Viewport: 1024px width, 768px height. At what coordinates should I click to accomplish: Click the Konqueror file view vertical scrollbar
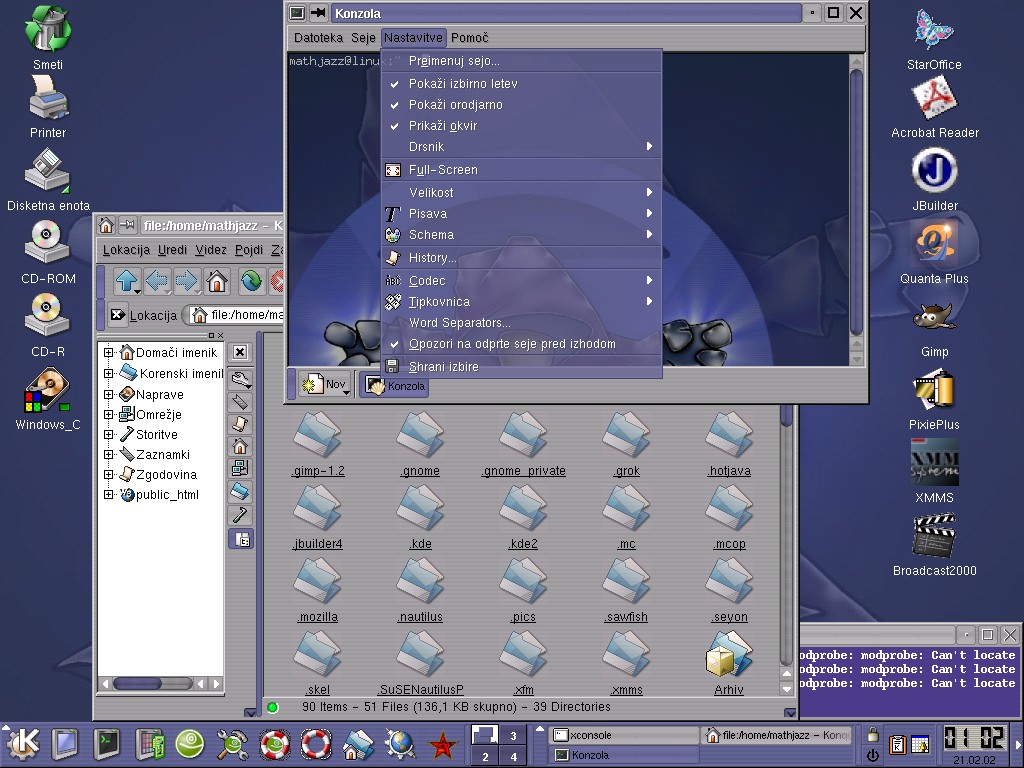[786, 550]
